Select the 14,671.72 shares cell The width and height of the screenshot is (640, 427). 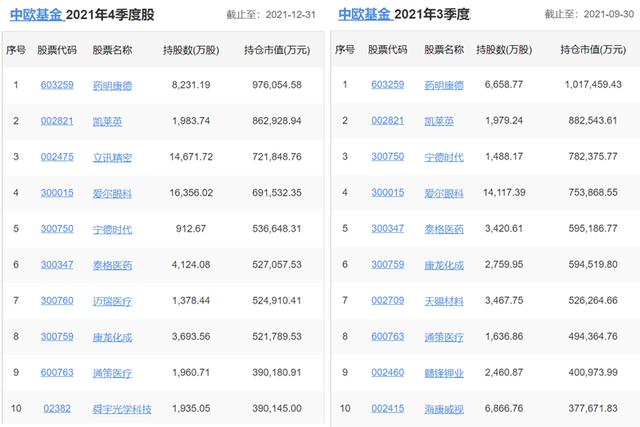[x=191, y=157]
